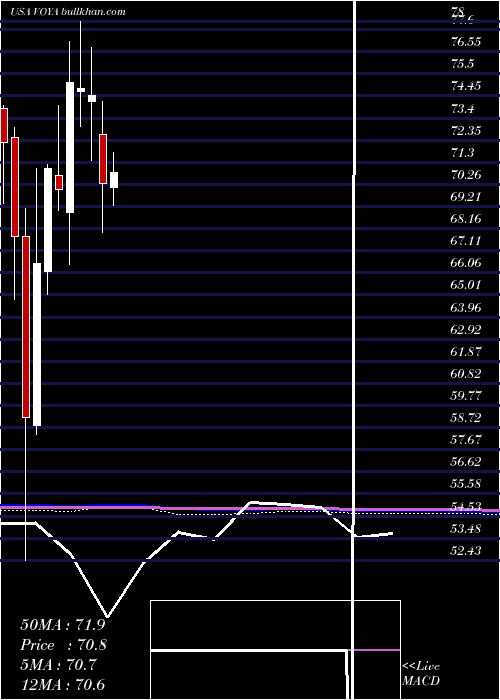Click the 76.55 price axis label
Image resolution: width=500 pixels, height=700 pixels.
tap(467, 42)
